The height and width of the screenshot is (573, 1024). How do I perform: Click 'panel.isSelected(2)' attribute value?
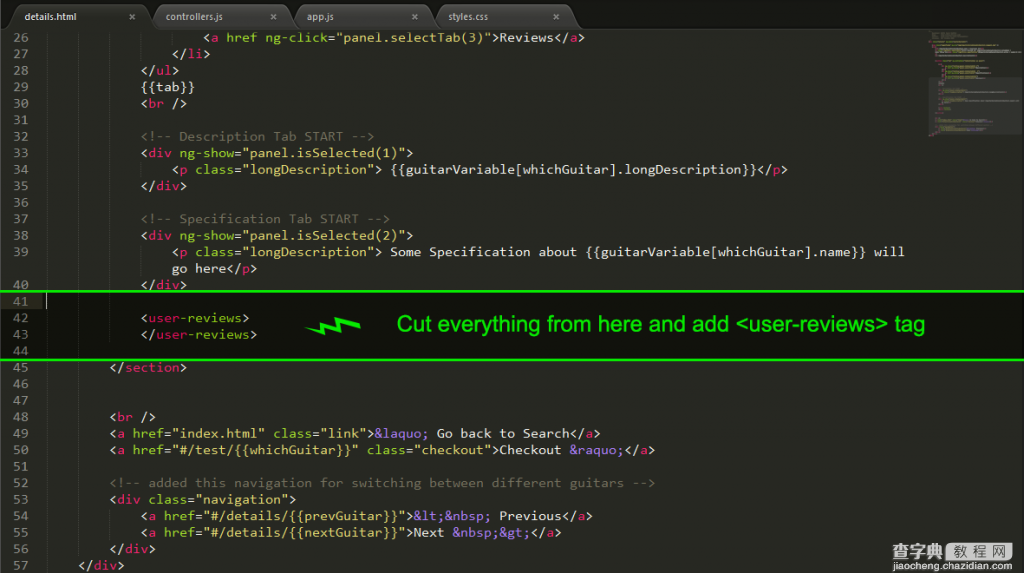(324, 235)
